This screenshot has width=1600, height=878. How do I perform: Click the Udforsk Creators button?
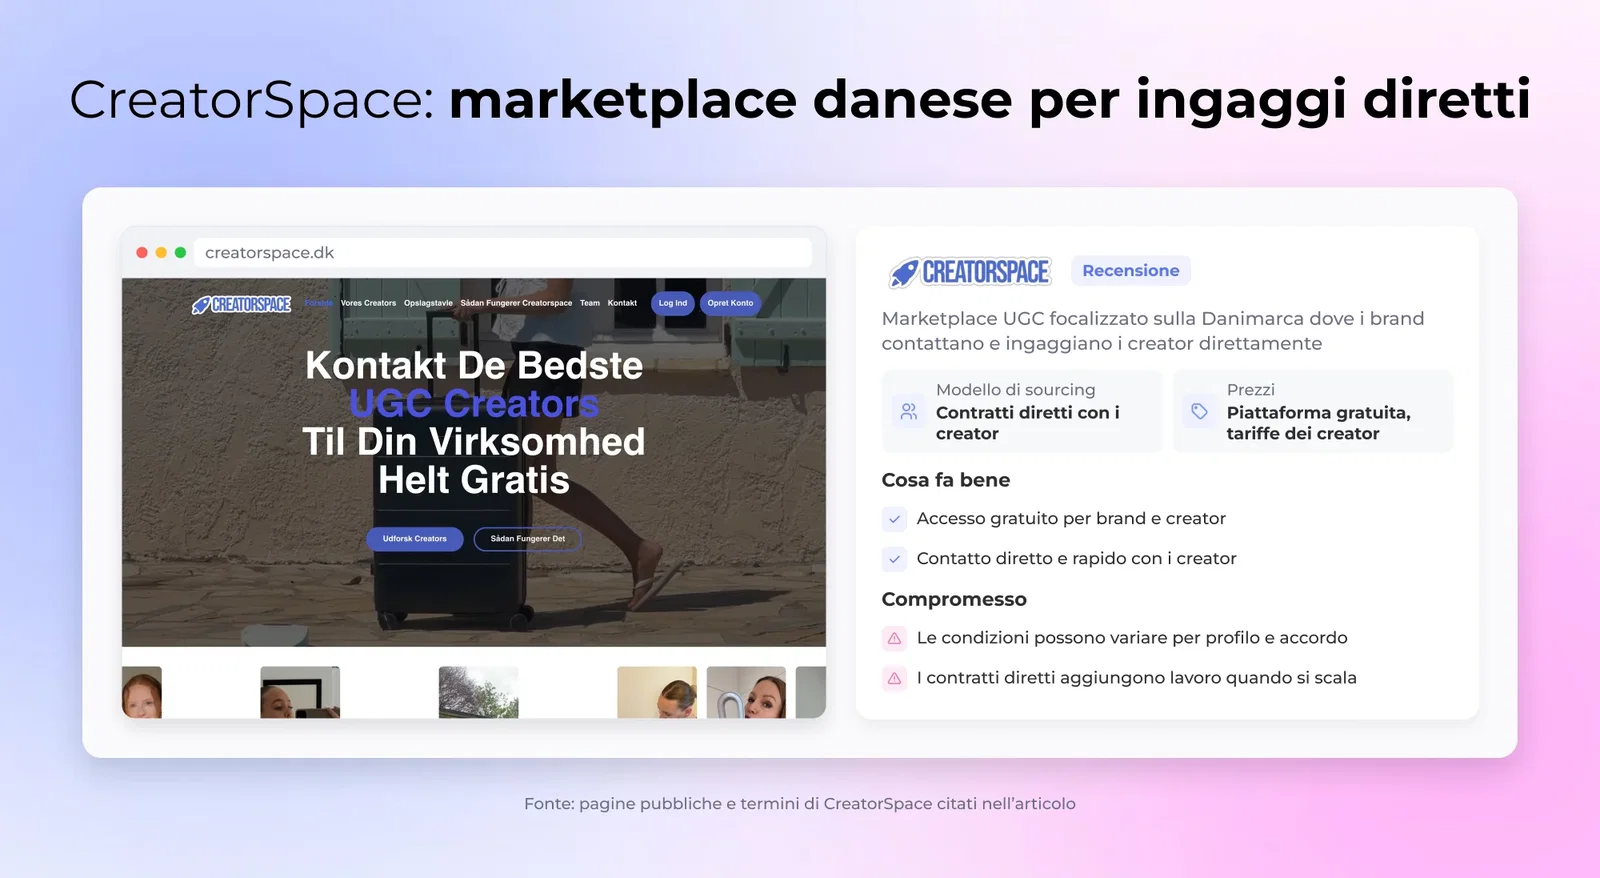click(x=415, y=539)
